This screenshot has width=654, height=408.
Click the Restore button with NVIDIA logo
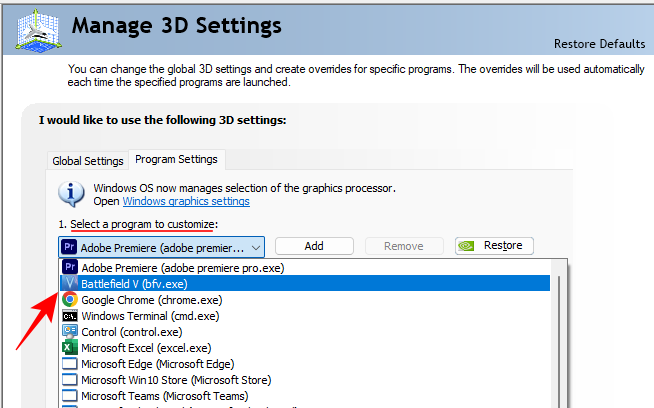pyautogui.click(x=495, y=246)
